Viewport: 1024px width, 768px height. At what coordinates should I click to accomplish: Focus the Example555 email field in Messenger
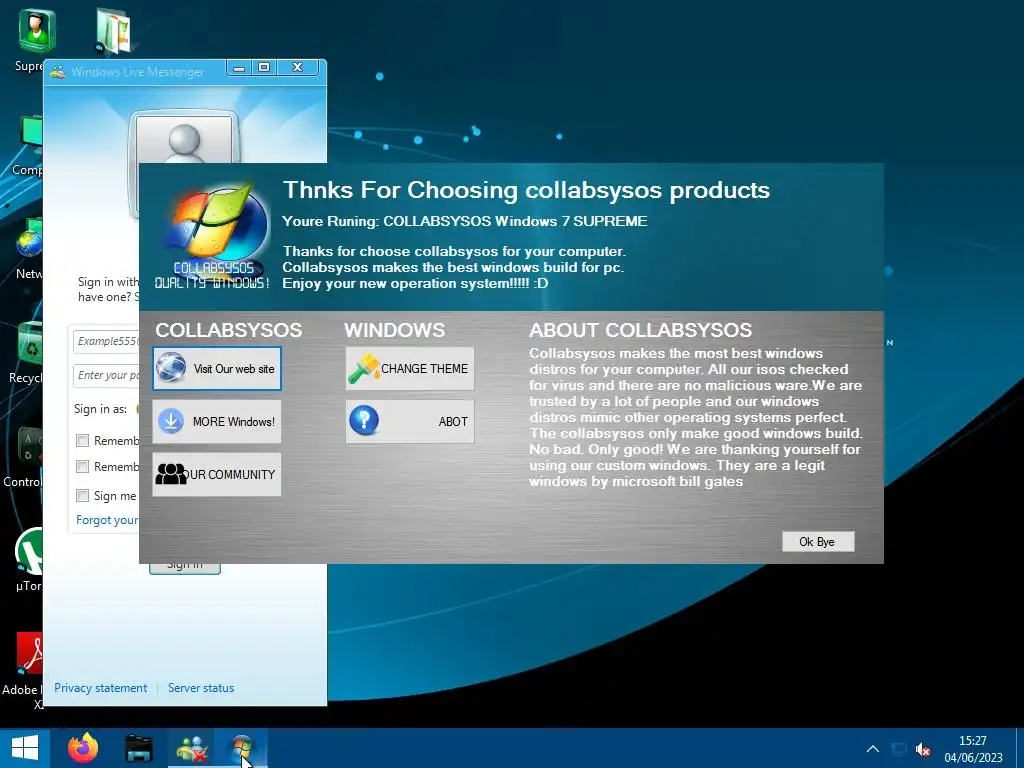[x=106, y=341]
